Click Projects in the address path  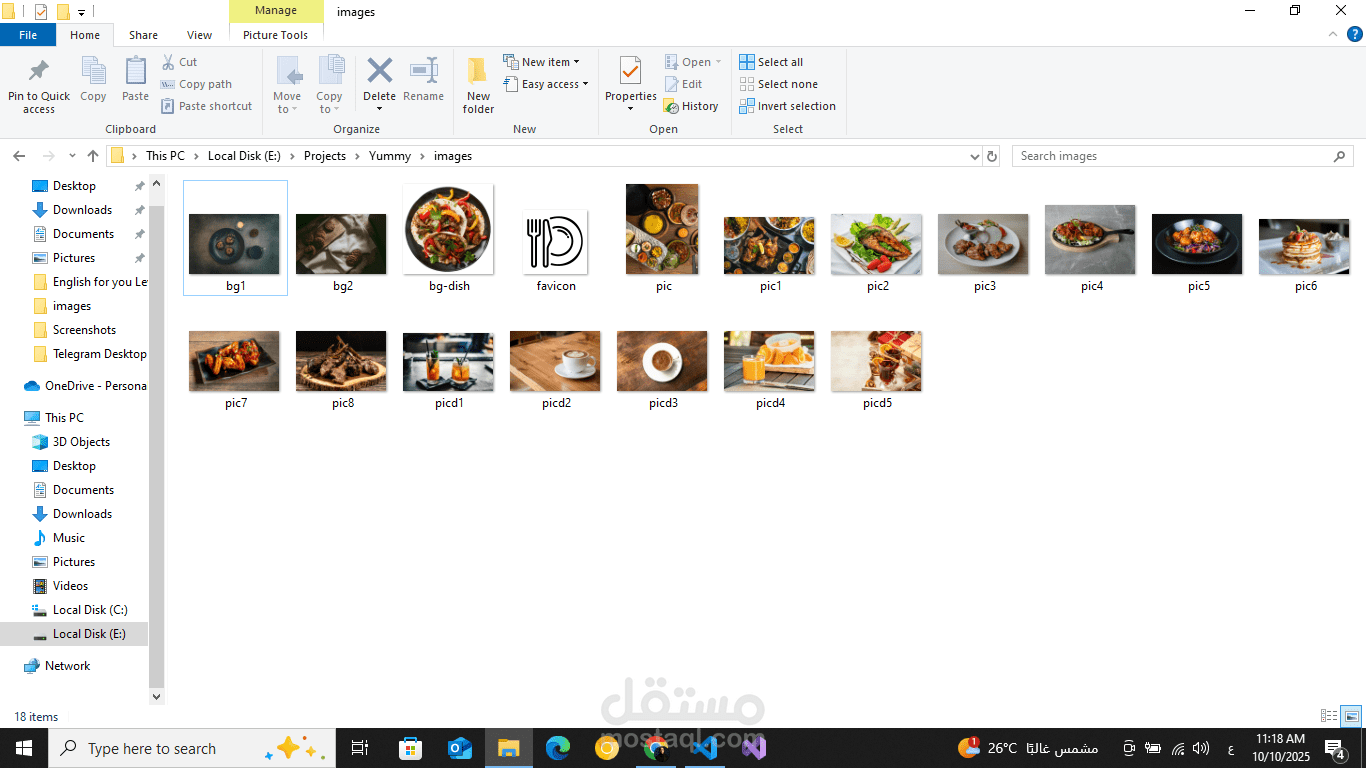pyautogui.click(x=325, y=156)
